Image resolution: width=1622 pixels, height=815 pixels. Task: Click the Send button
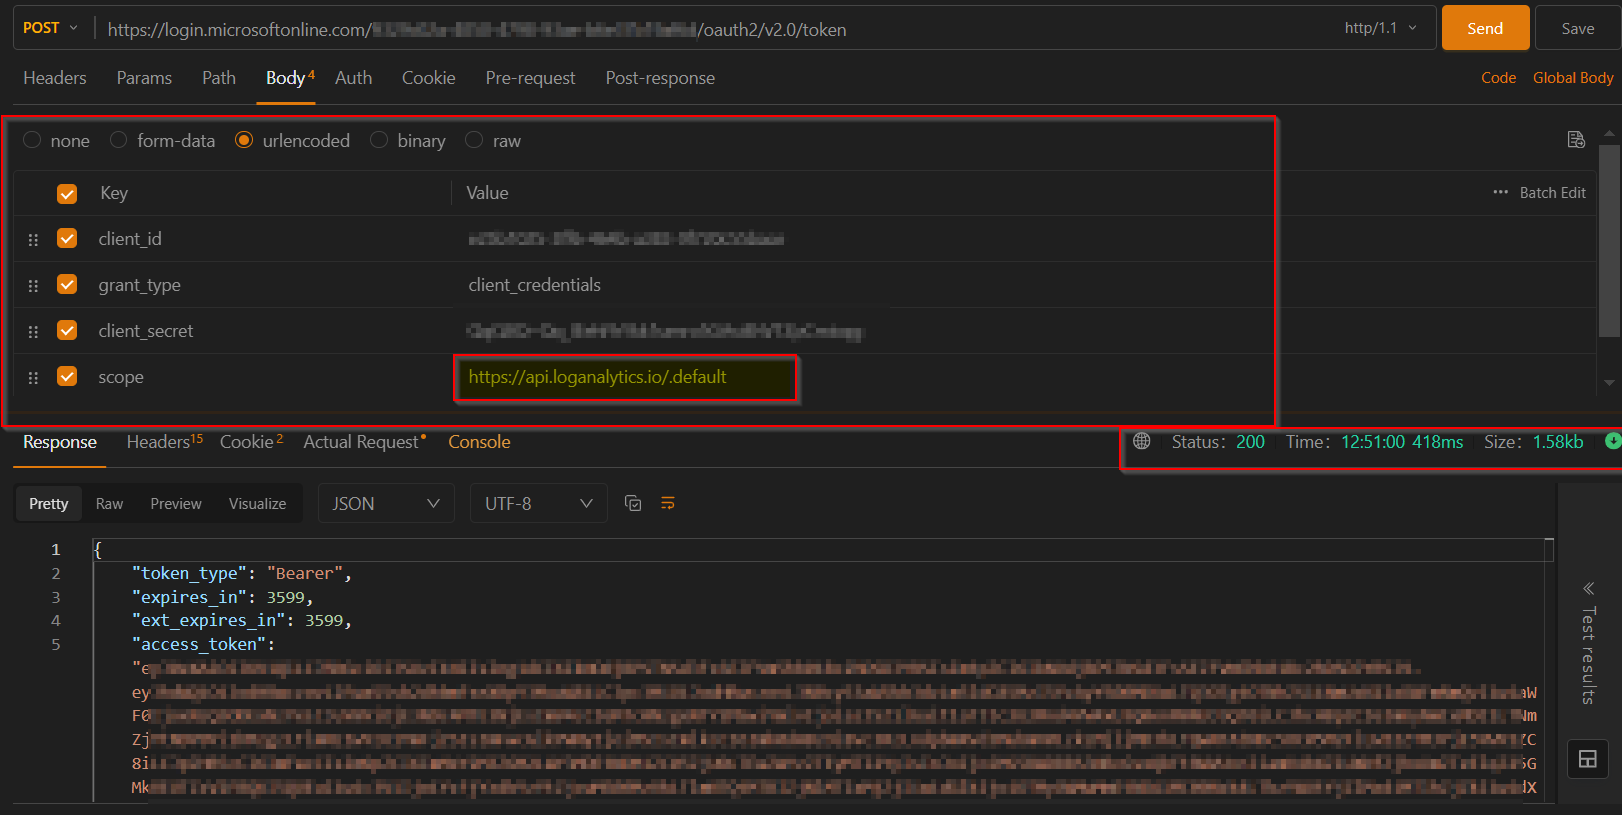click(x=1485, y=28)
